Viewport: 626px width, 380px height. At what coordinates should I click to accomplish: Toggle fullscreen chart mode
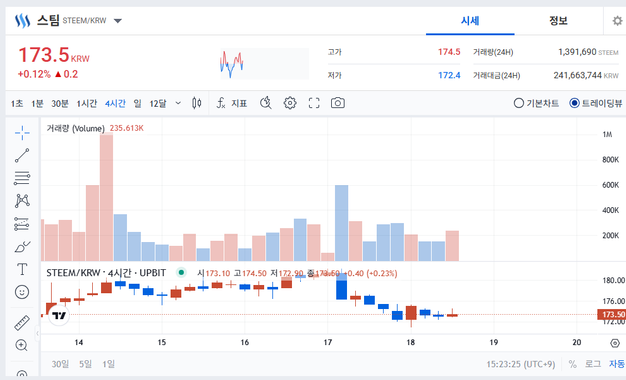[x=314, y=103]
